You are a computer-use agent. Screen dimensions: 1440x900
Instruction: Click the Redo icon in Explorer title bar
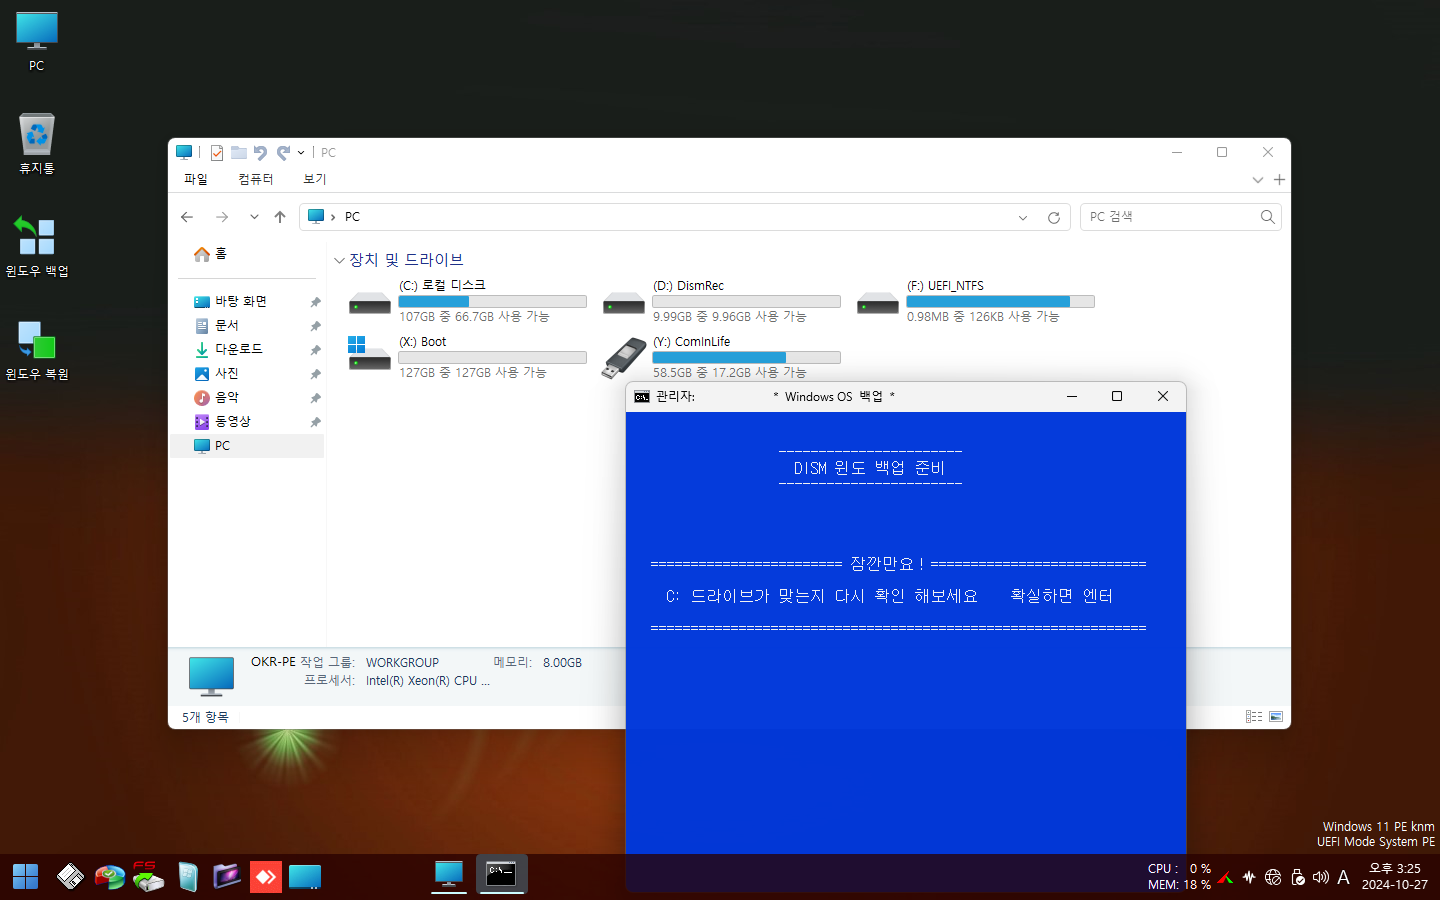[x=283, y=153]
